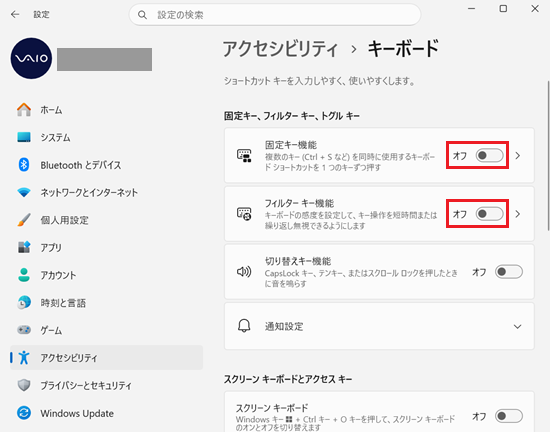Click the network Wi-Fi icon
This screenshot has width=550, height=432.
[24, 192]
